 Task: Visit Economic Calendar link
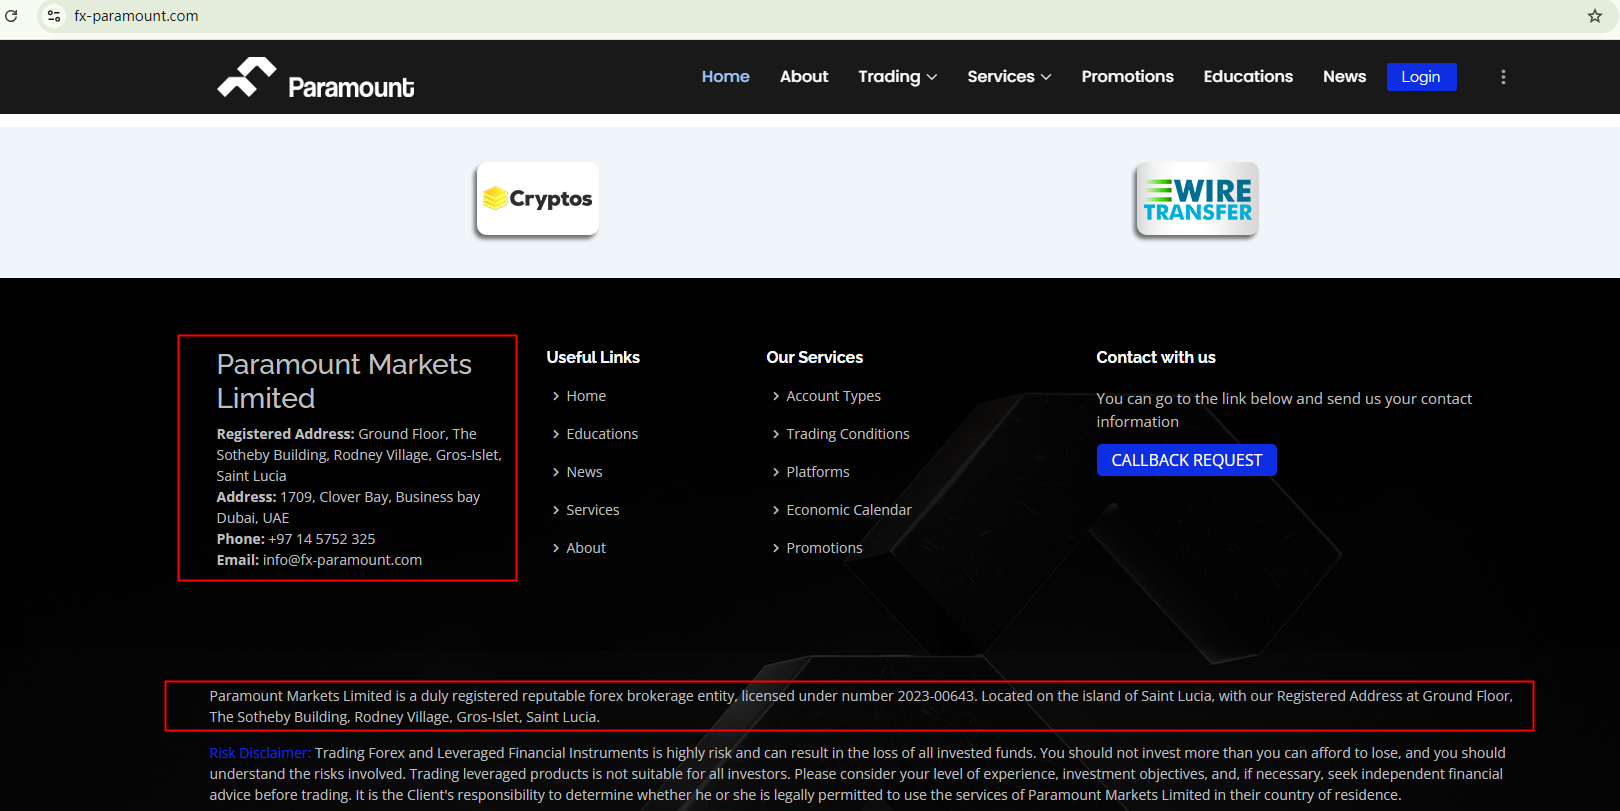(848, 510)
